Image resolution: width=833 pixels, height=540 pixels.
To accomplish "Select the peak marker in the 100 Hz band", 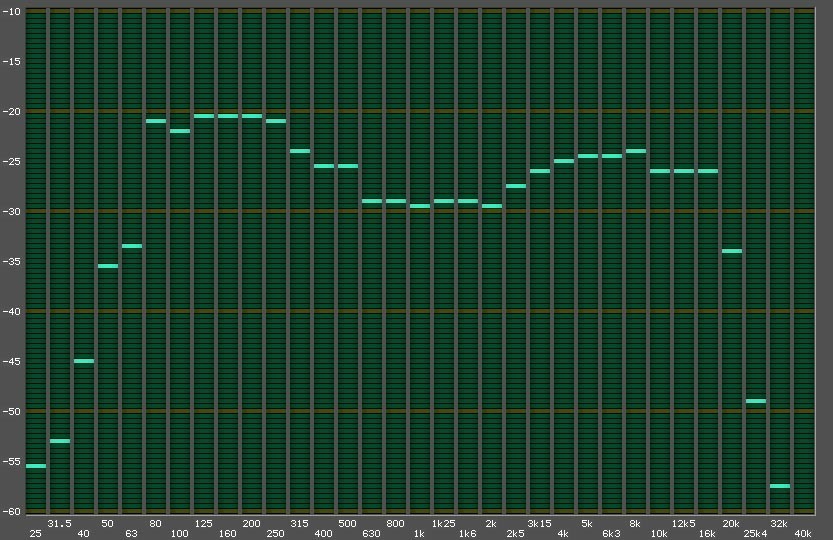I will point(180,131).
